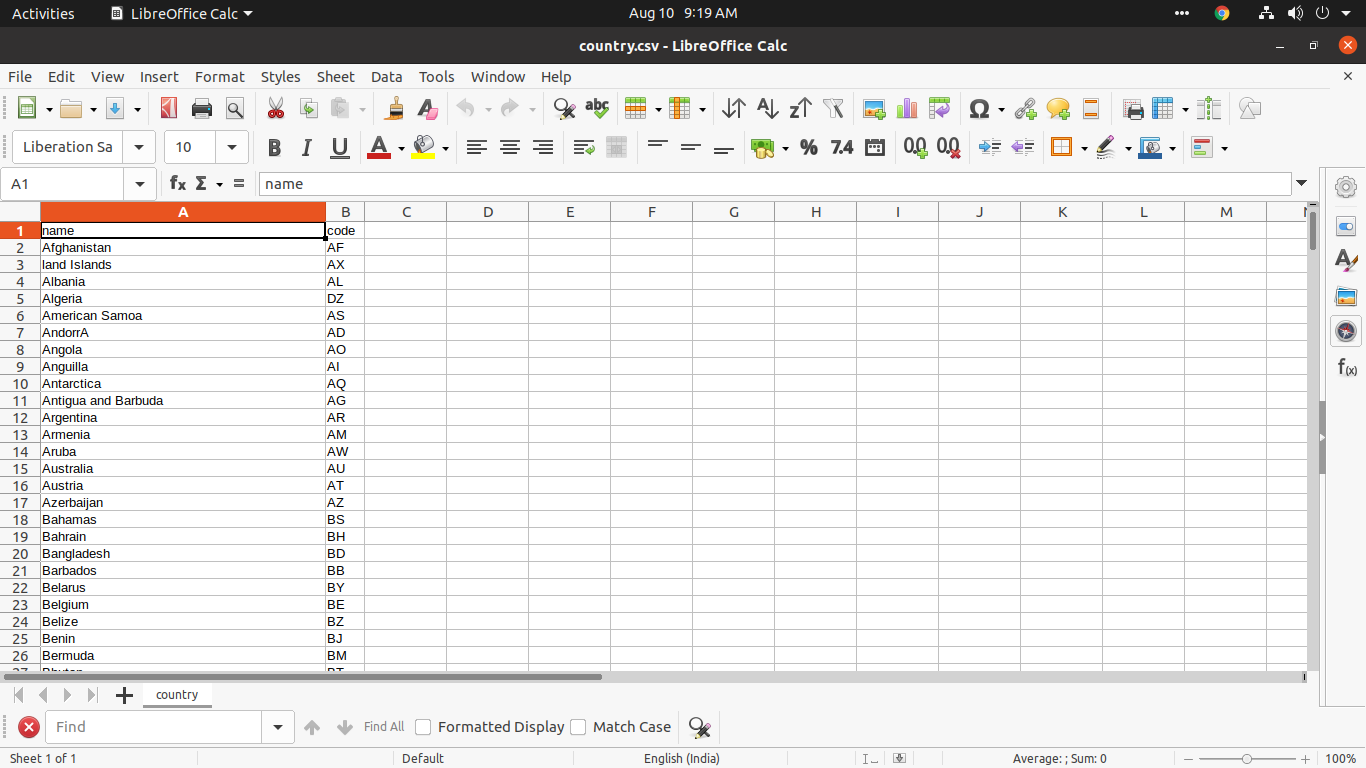1366x768 pixels.
Task: Open the font size dropdown list
Action: tap(232, 147)
